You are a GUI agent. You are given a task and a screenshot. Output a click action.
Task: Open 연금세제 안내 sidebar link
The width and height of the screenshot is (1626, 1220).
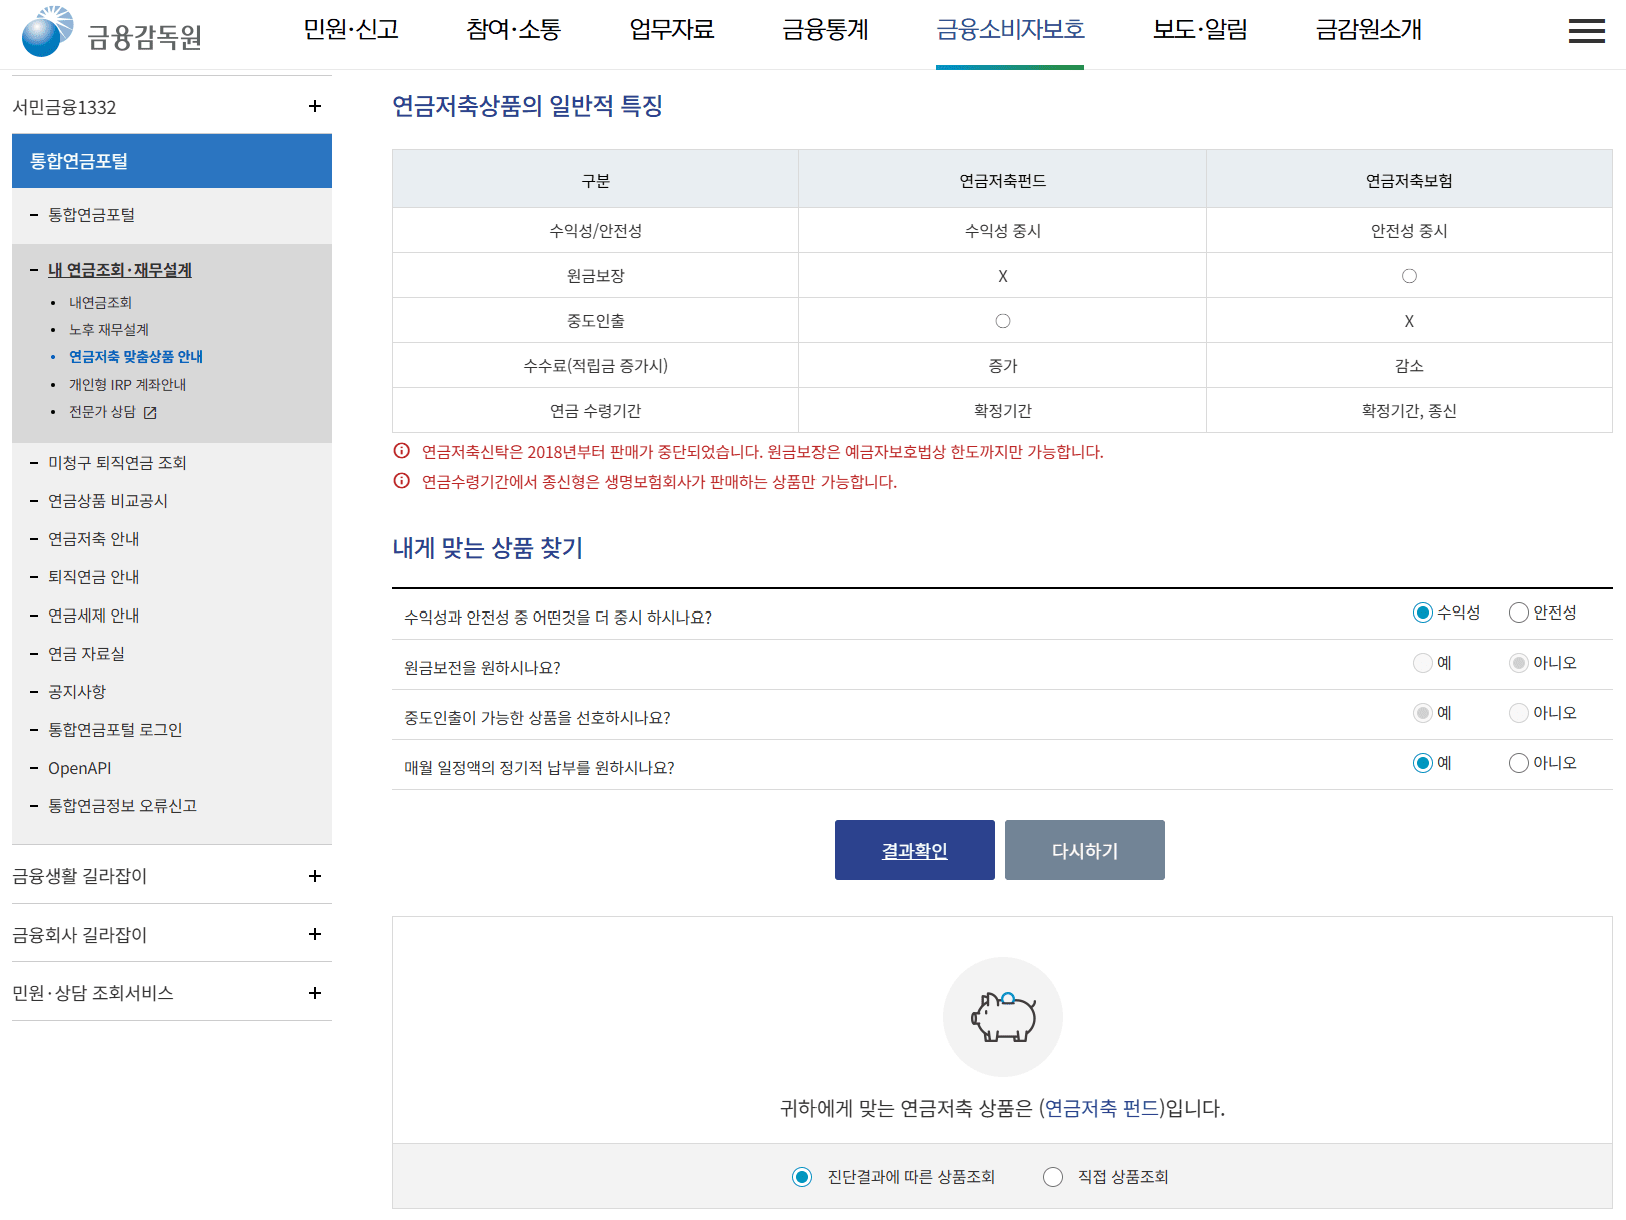94,616
